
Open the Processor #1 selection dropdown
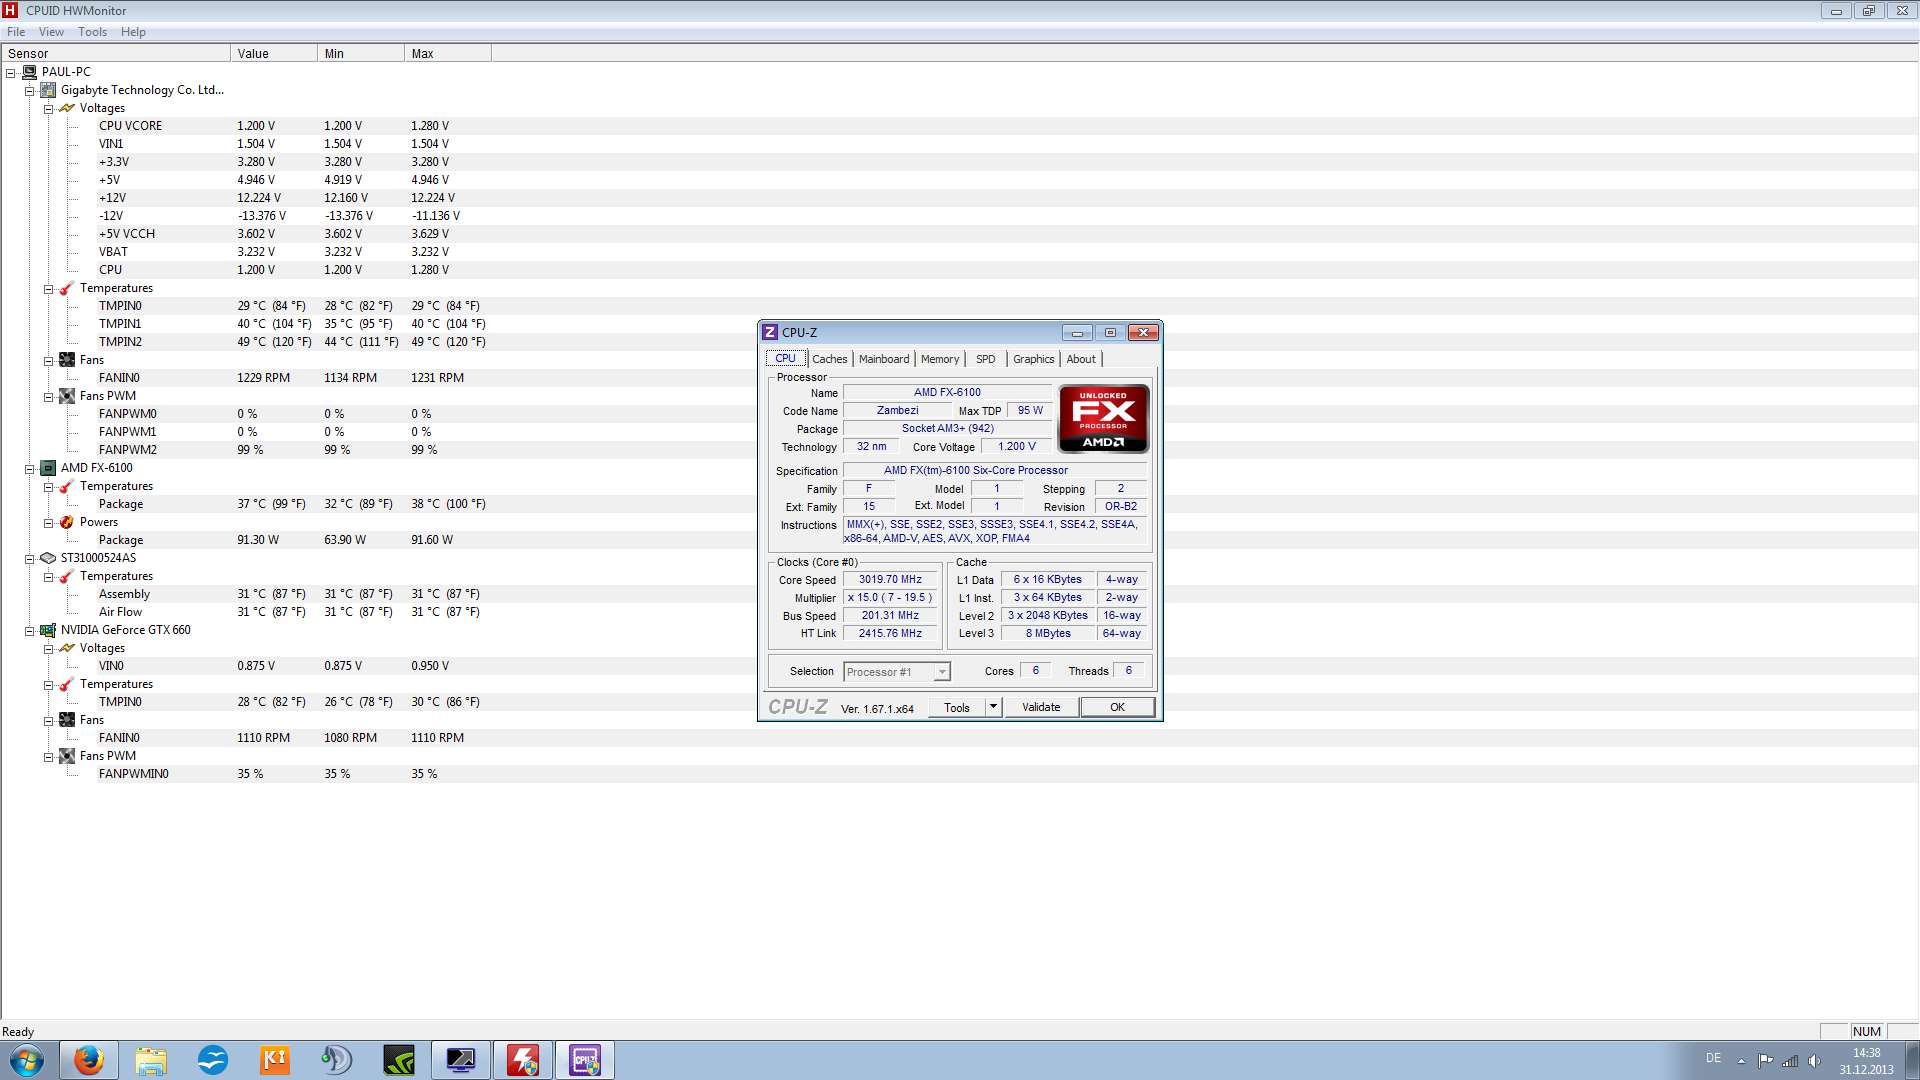click(x=941, y=672)
